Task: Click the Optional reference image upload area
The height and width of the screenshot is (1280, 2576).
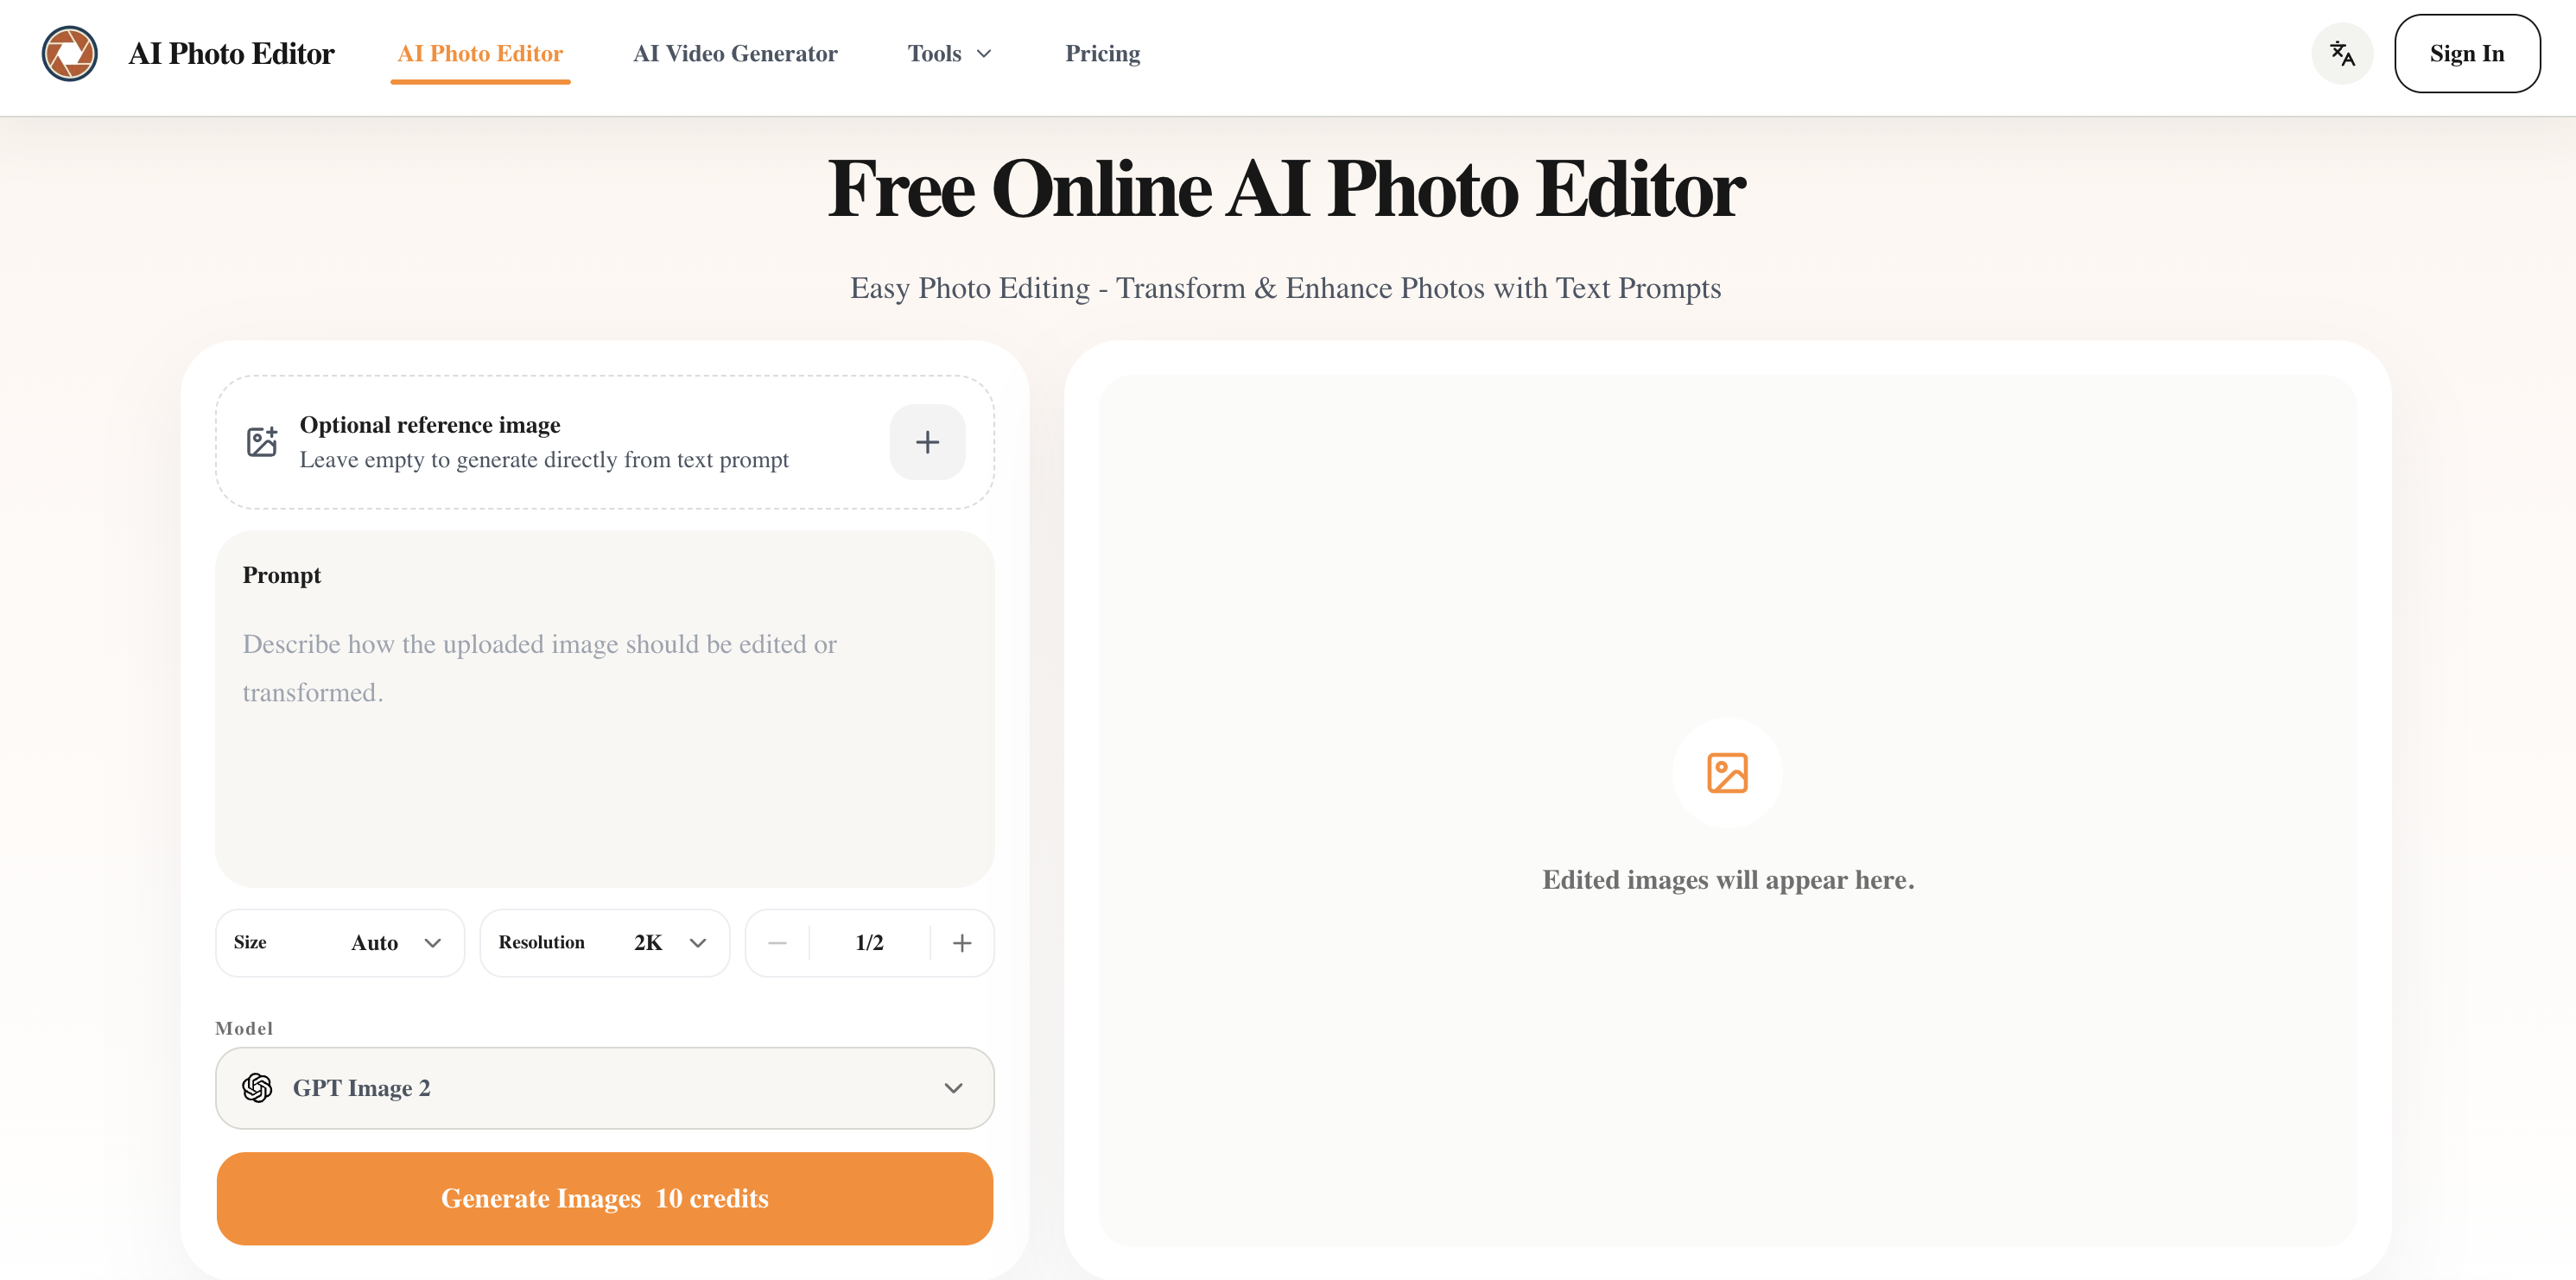Action: pos(604,442)
